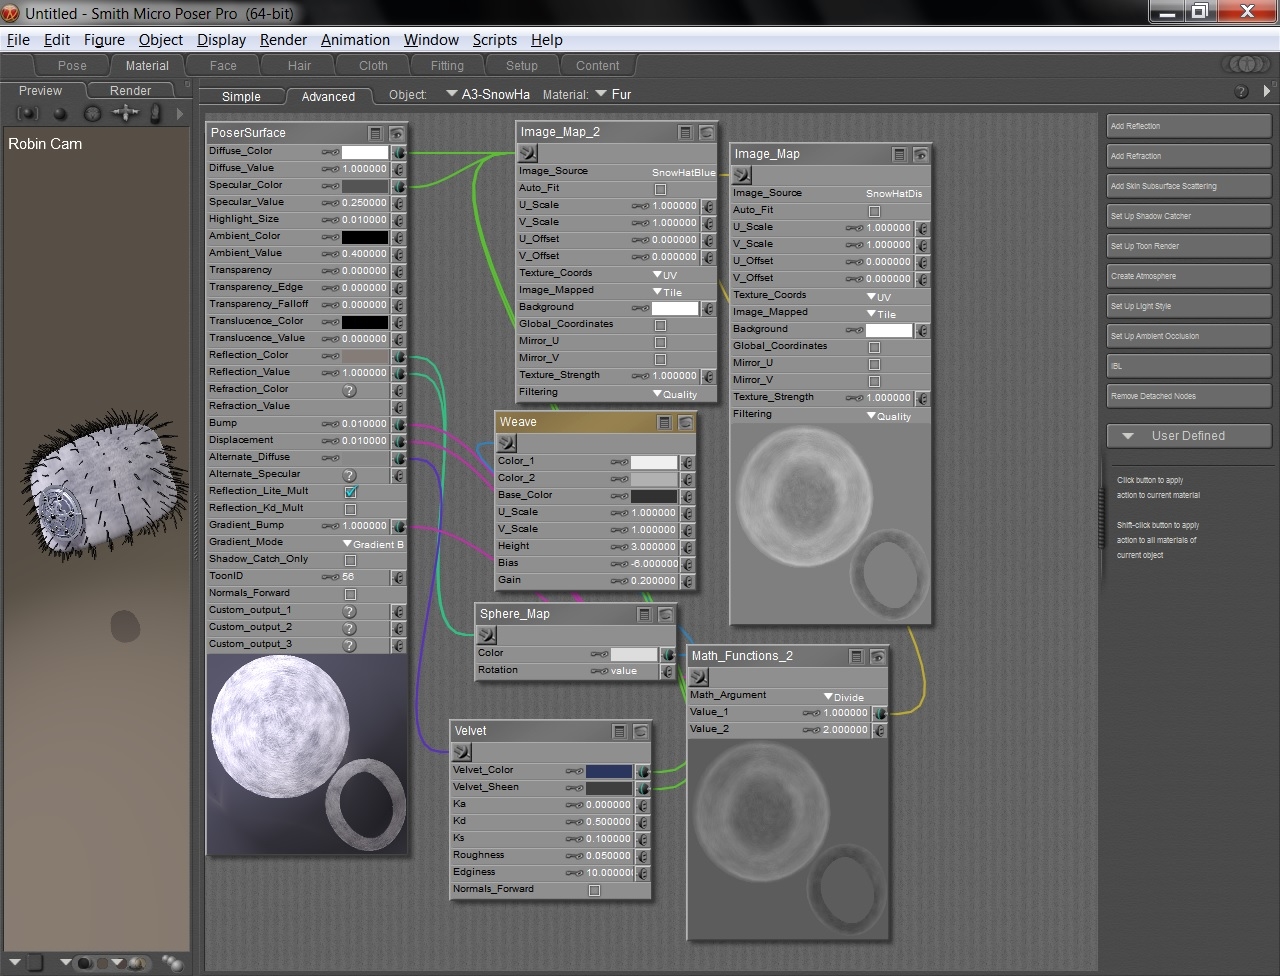Screen dimensions: 1280x976
Task: Expand the User Defined dropdown
Action: (x=1188, y=436)
